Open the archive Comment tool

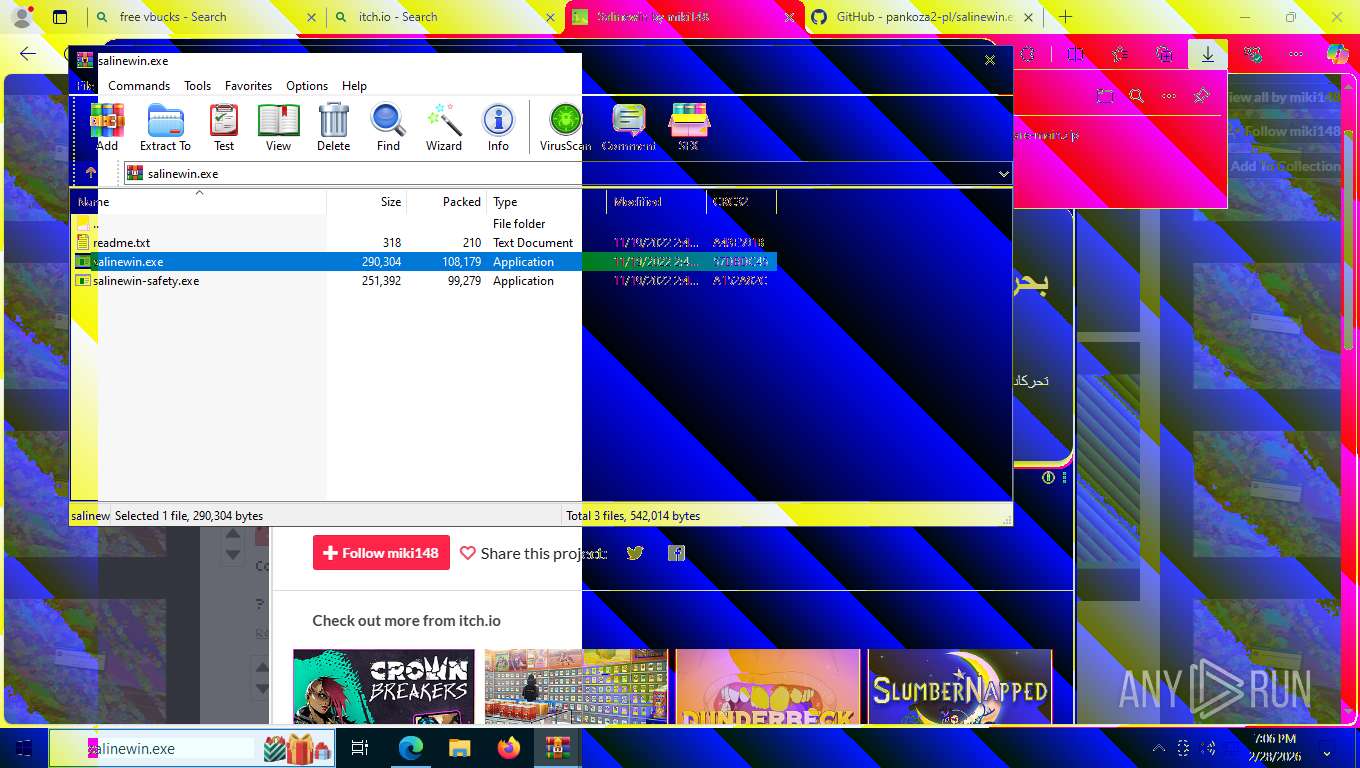[628, 127]
